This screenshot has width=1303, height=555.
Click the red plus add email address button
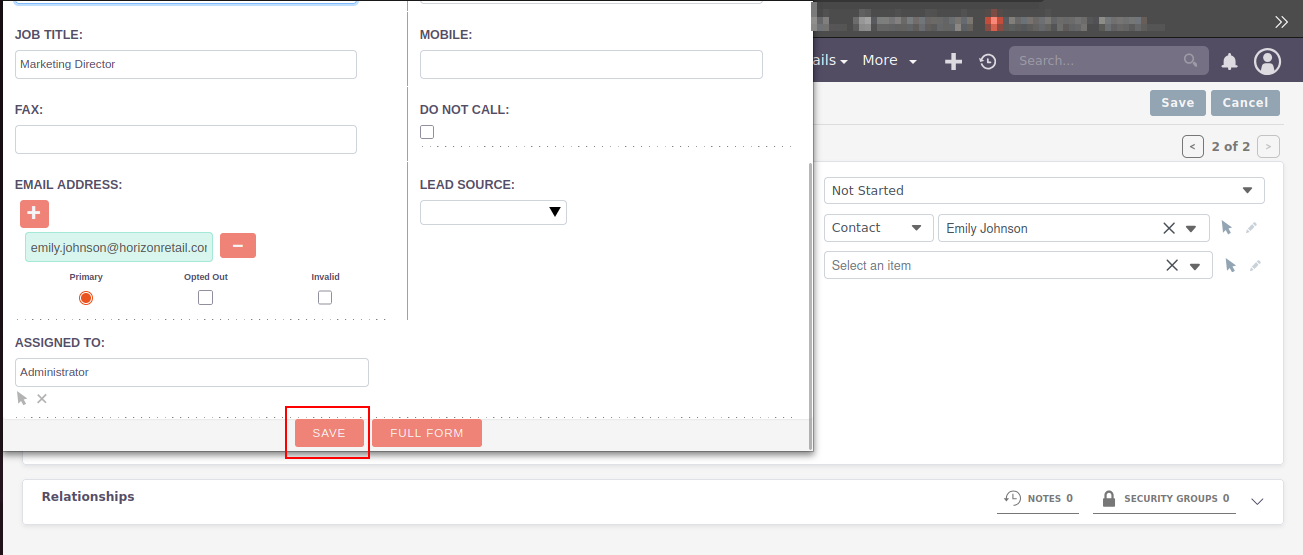[34, 213]
